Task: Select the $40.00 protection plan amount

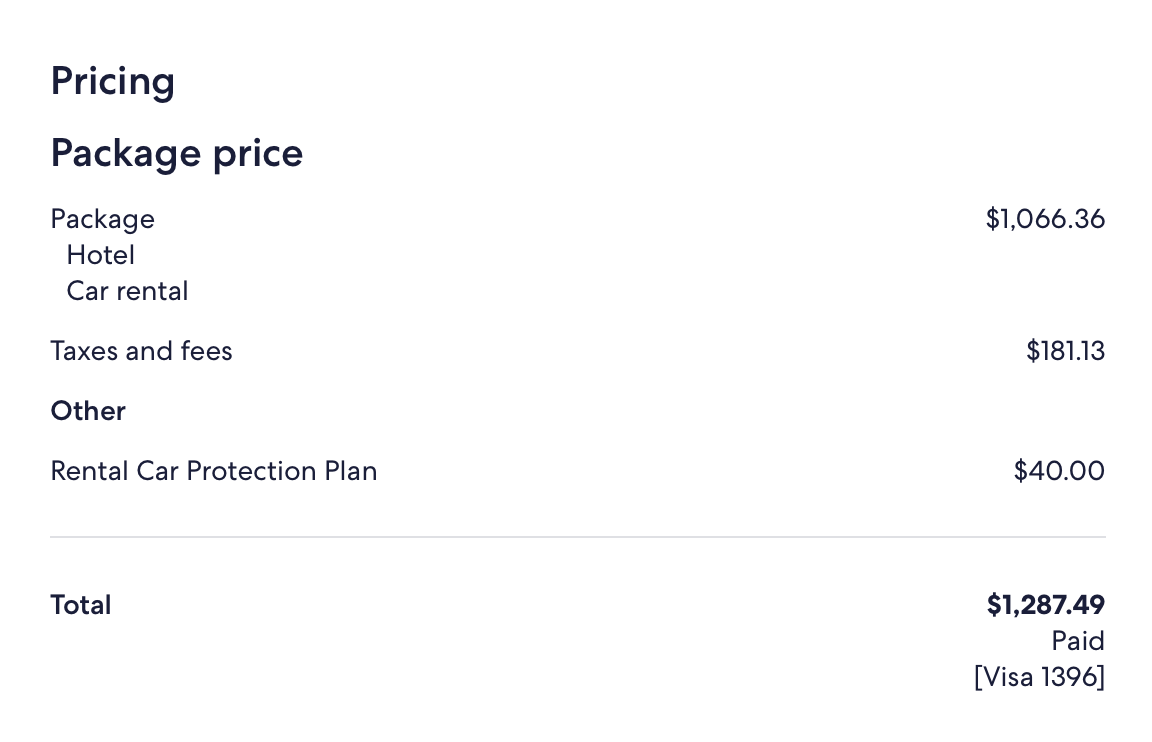Action: [x=1059, y=471]
